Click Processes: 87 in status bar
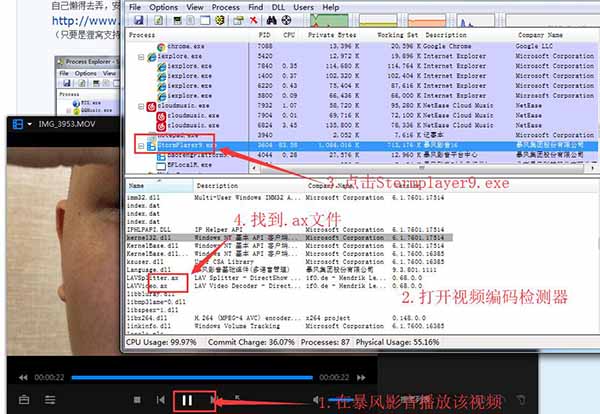 point(325,342)
